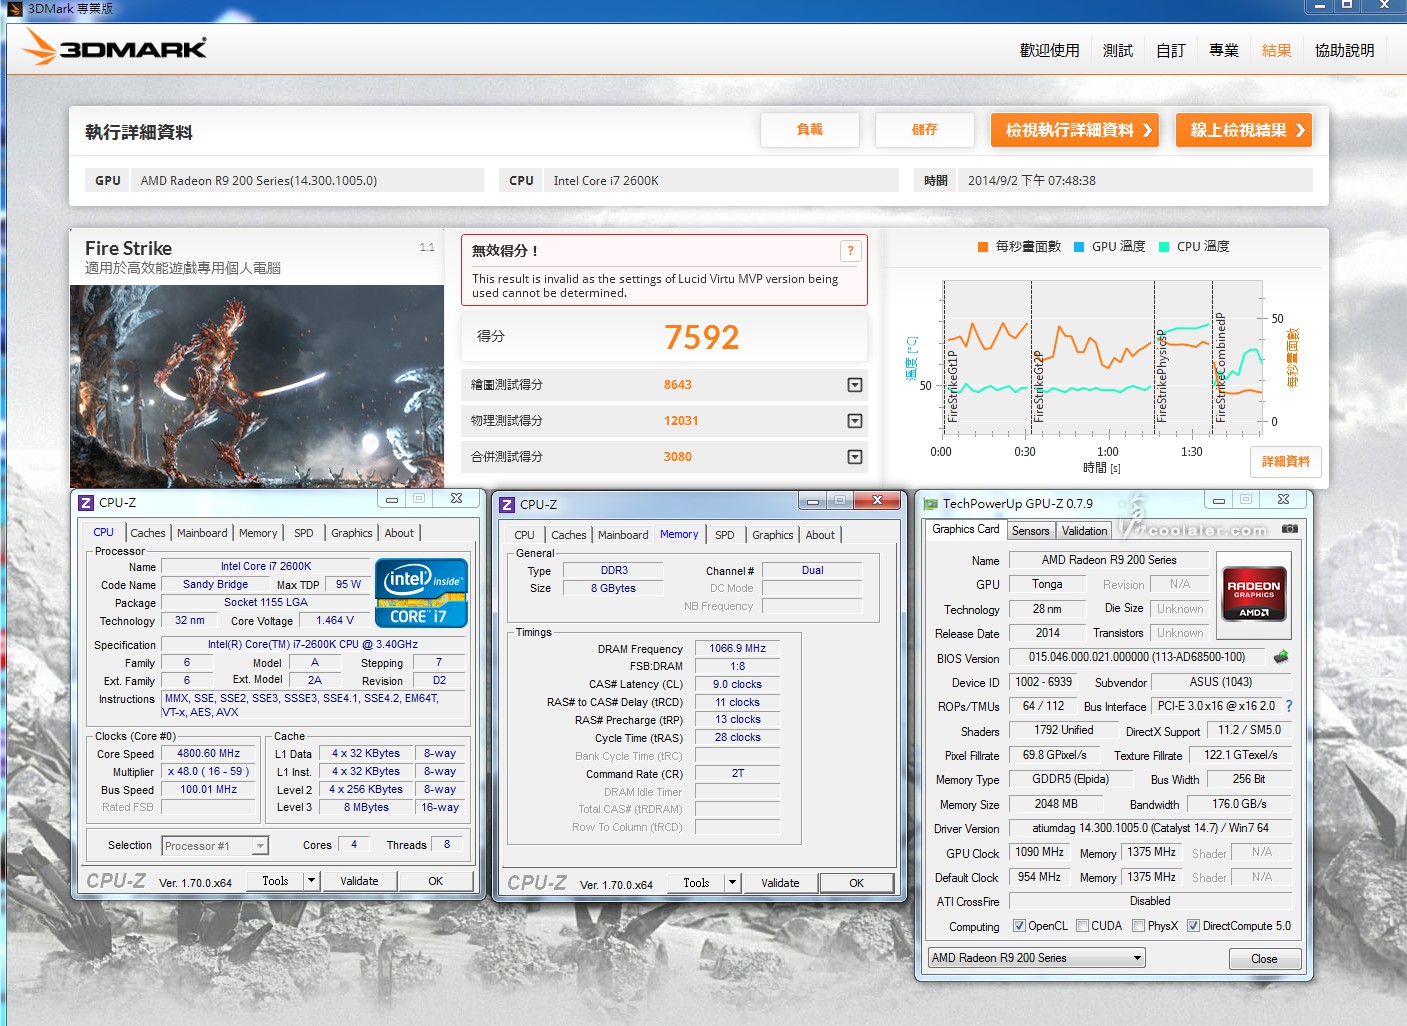
Task: Switch to Sensors tab in GPU-Z
Action: (x=1030, y=531)
